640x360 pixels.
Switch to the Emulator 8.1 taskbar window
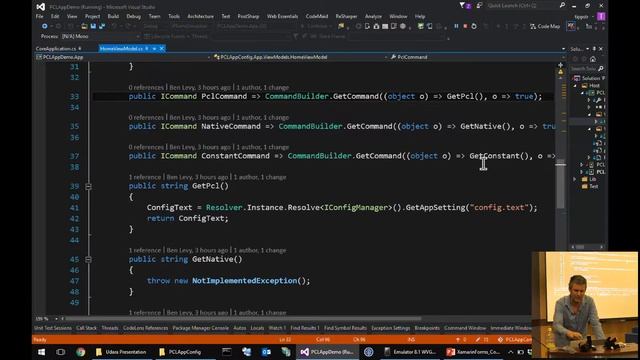click(x=410, y=352)
